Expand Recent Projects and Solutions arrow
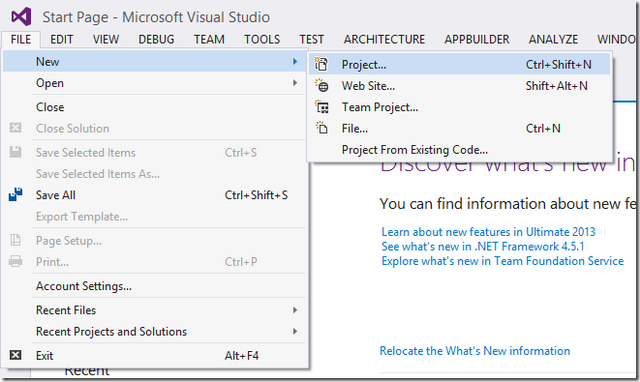 pyautogui.click(x=295, y=331)
